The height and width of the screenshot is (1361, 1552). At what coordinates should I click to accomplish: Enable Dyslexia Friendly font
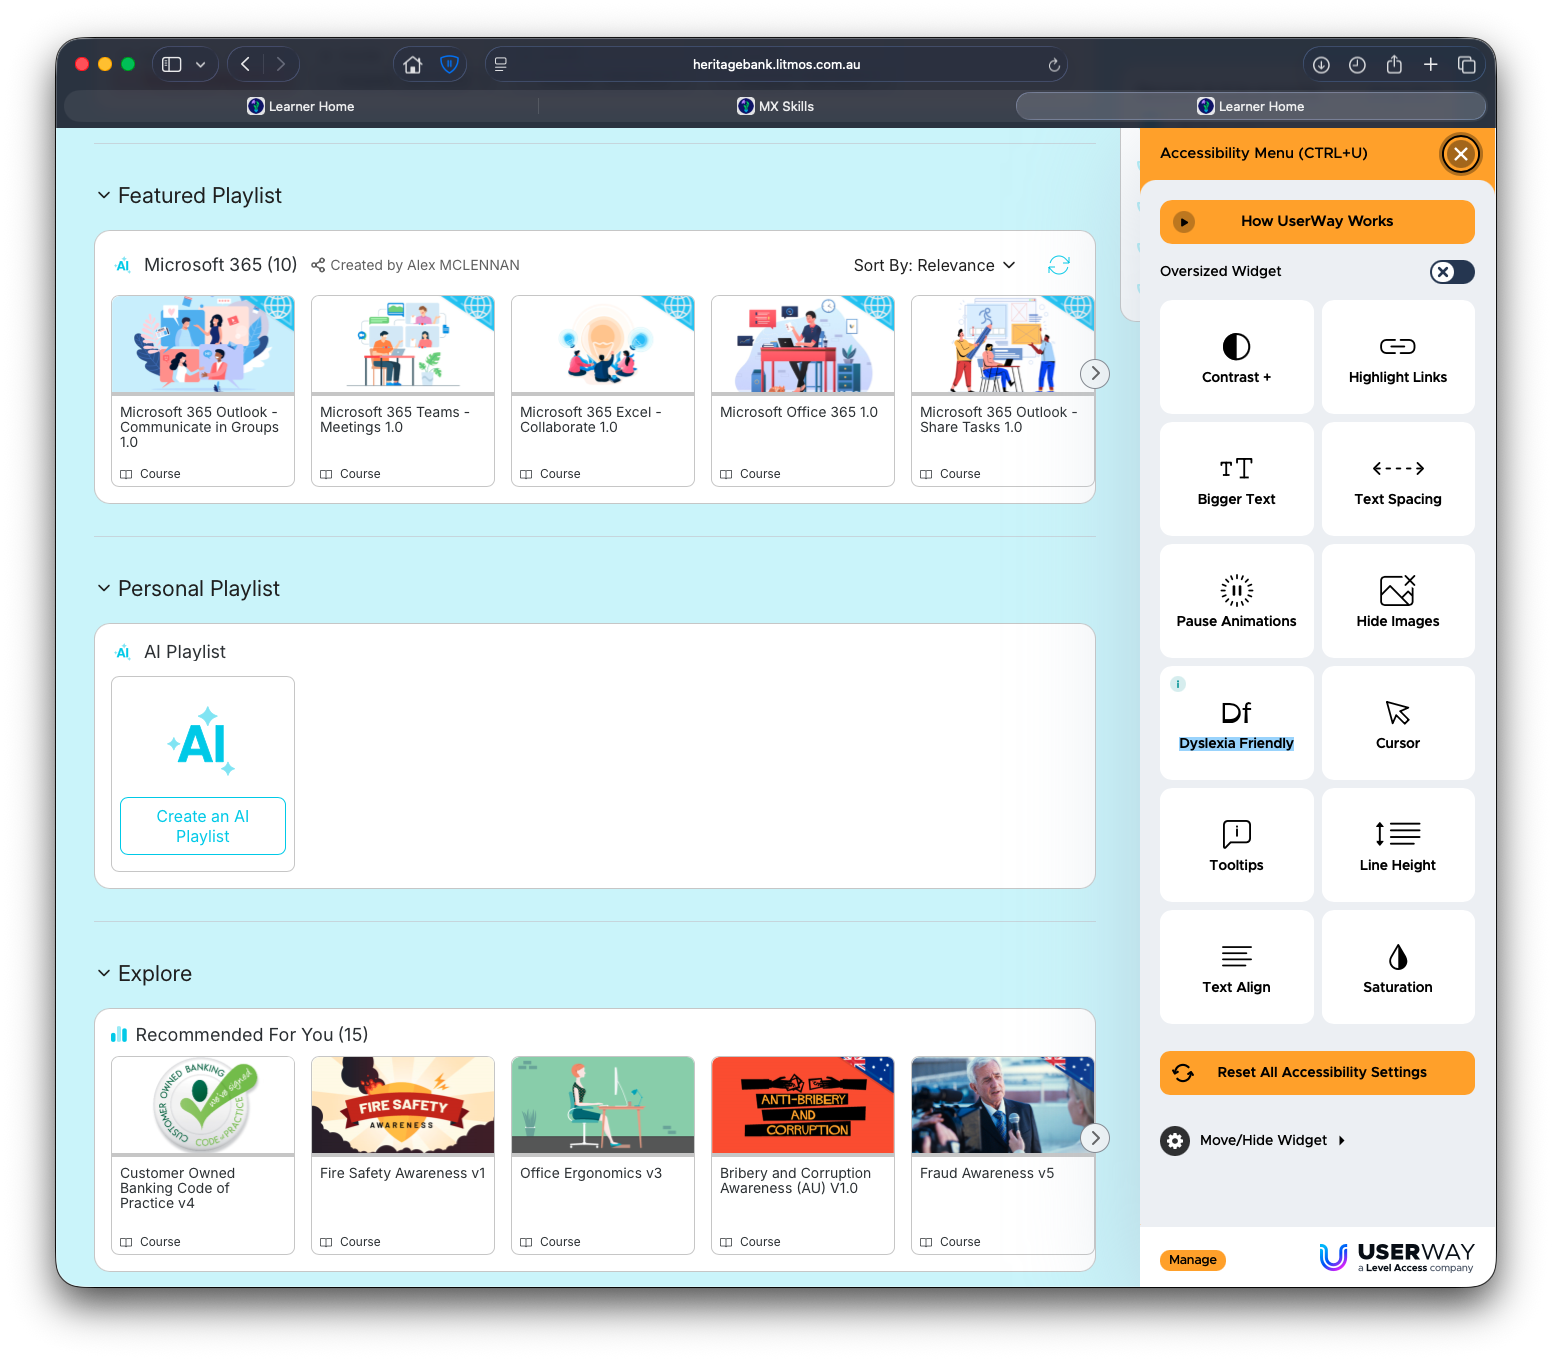1236,723
